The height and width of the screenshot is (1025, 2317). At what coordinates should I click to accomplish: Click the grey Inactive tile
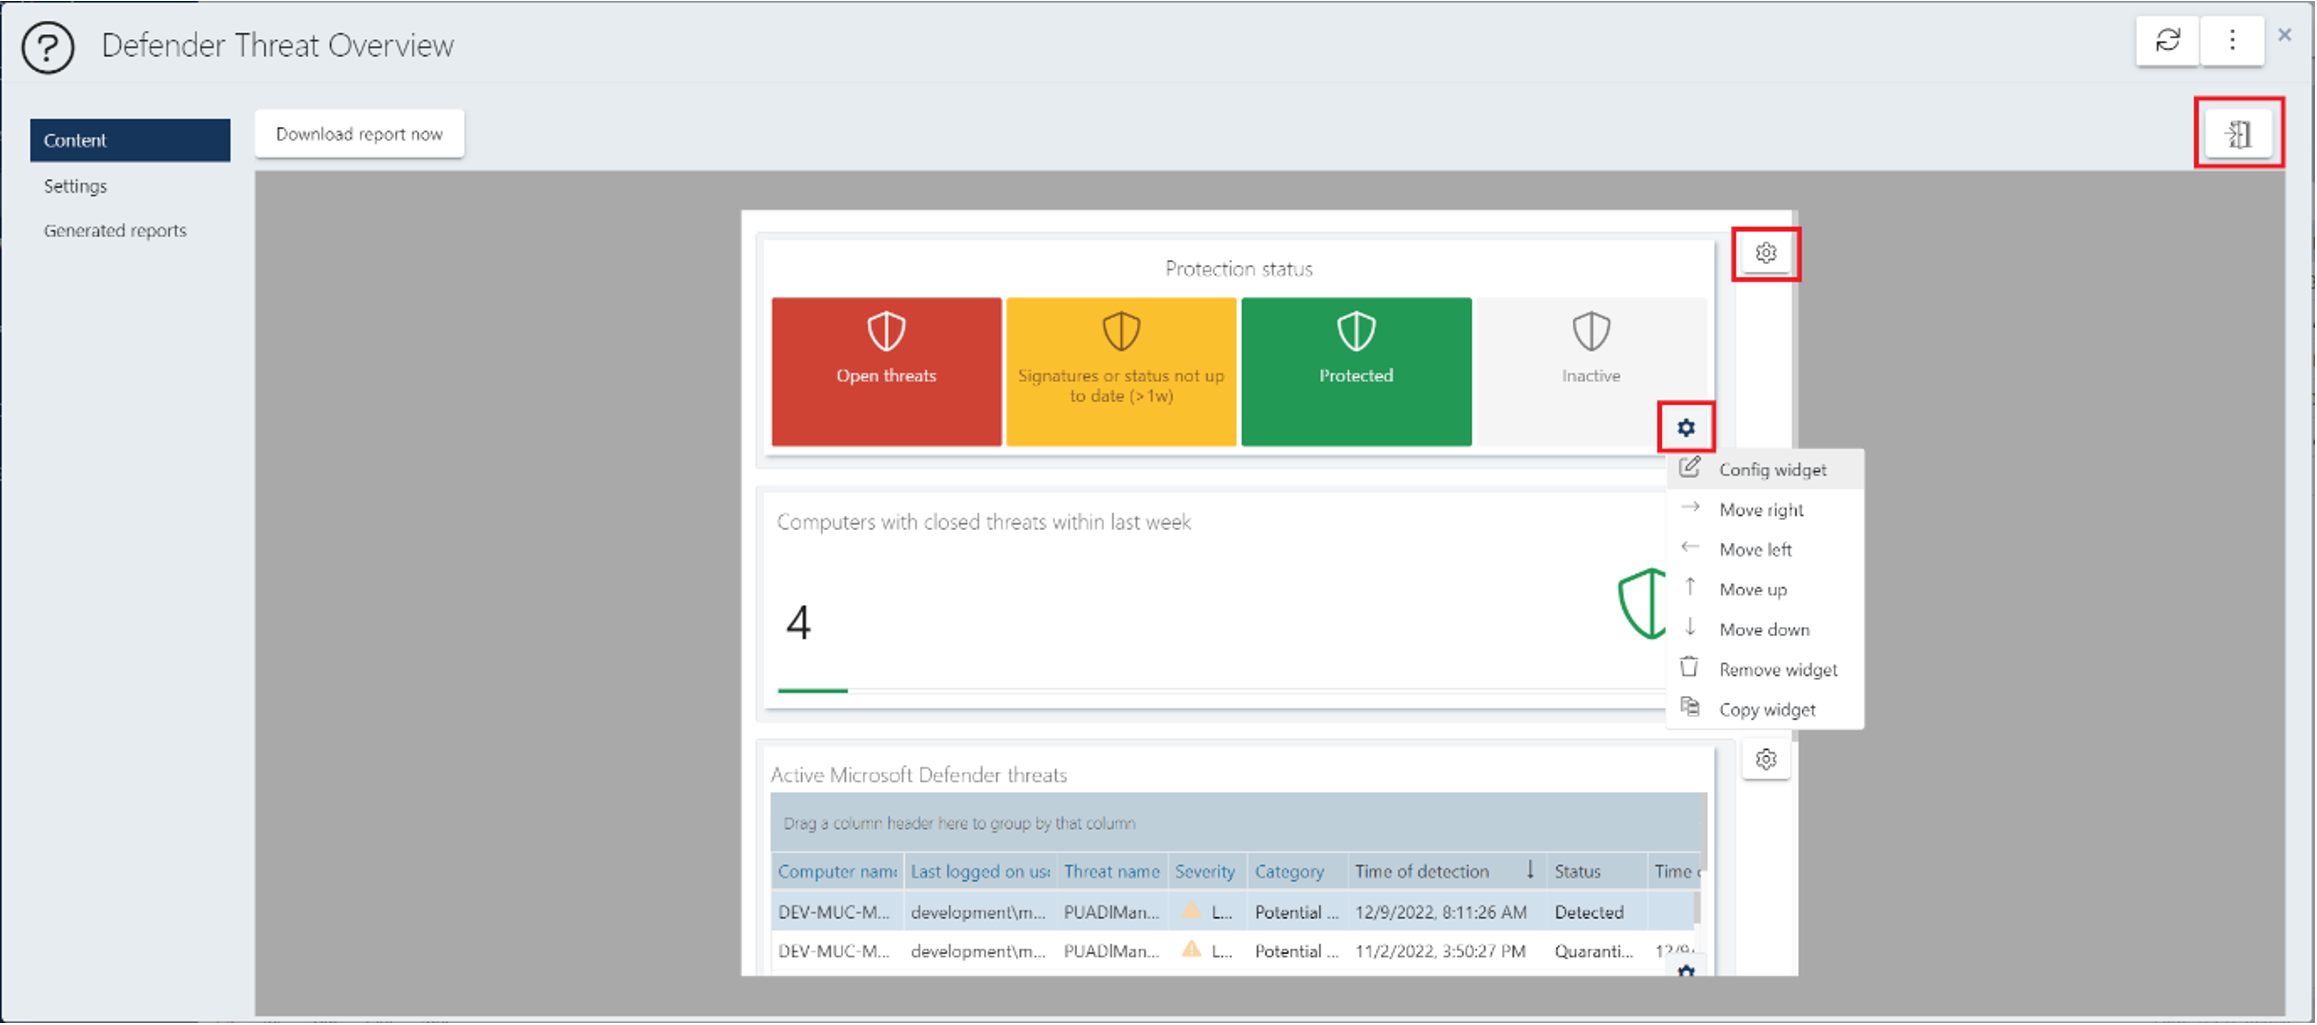(x=1591, y=371)
